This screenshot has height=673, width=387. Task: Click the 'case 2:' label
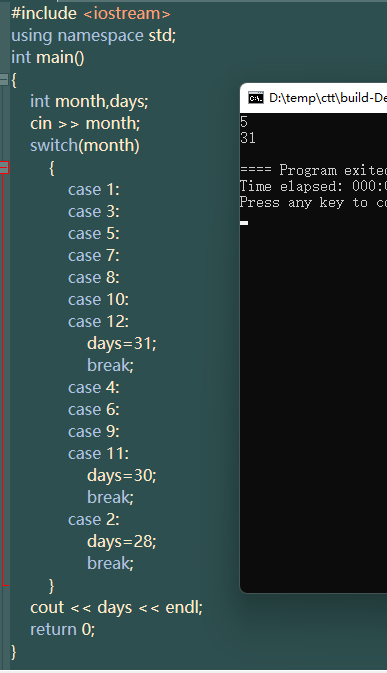[x=94, y=519]
